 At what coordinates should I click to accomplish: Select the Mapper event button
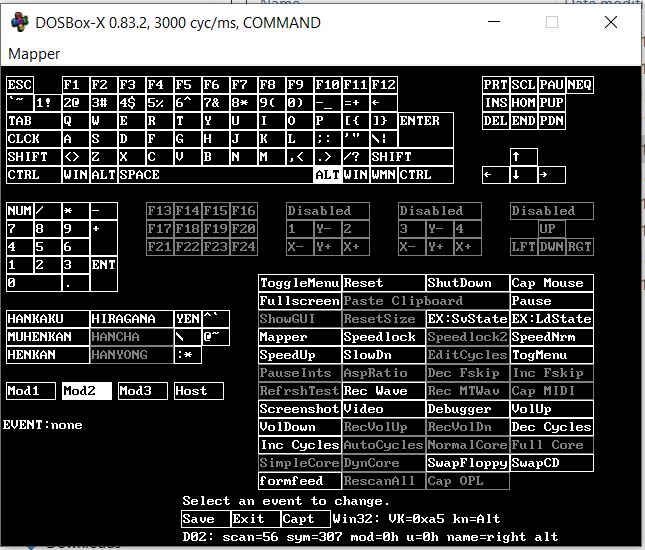coord(300,337)
